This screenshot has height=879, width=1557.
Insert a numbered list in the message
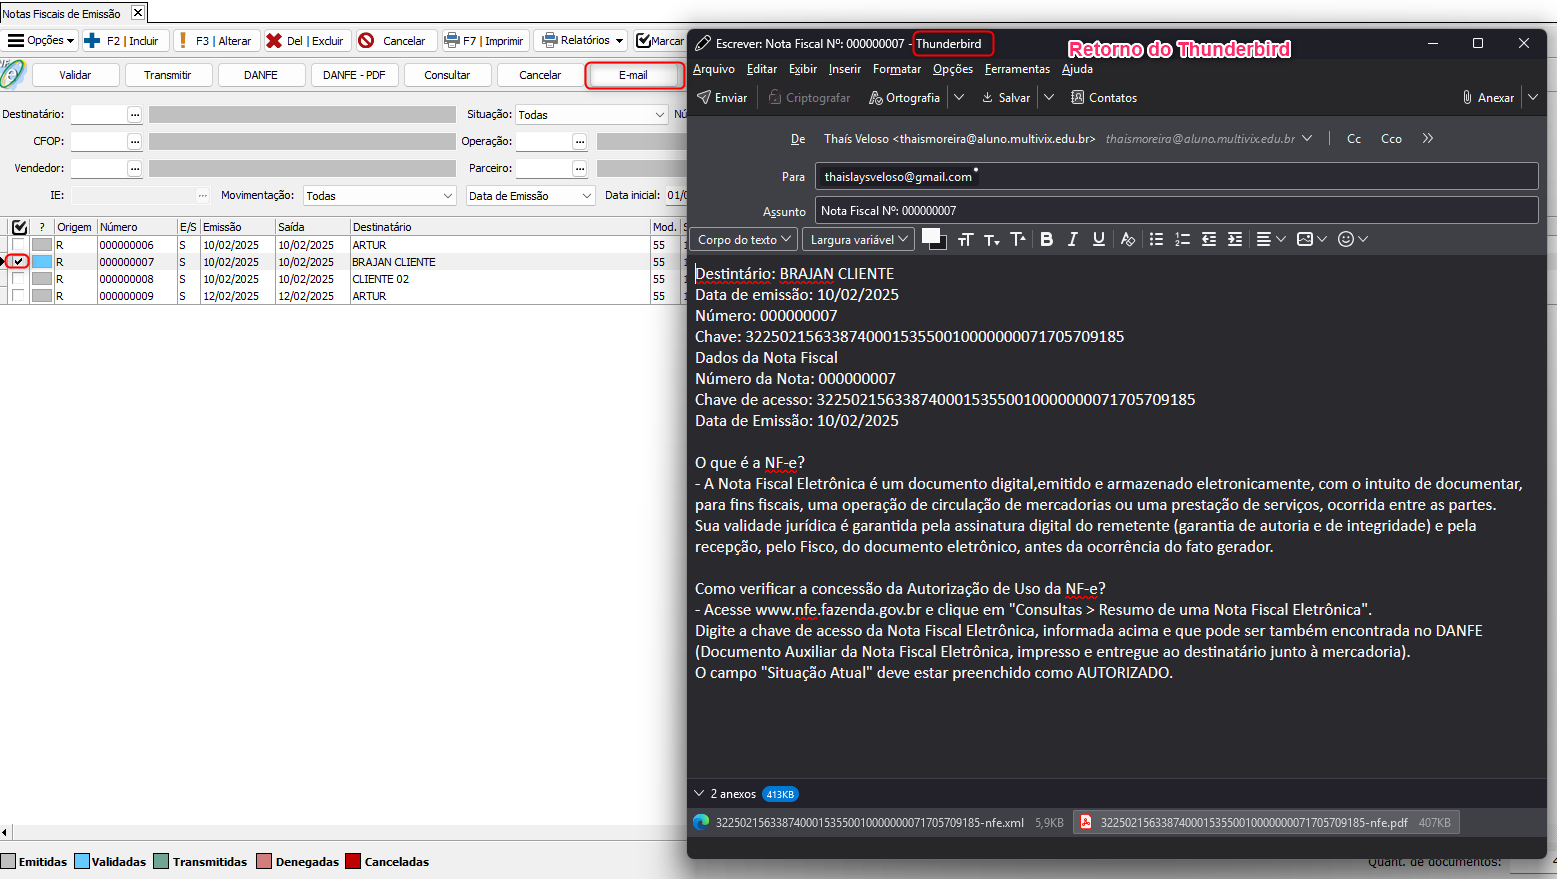pyautogui.click(x=1182, y=239)
